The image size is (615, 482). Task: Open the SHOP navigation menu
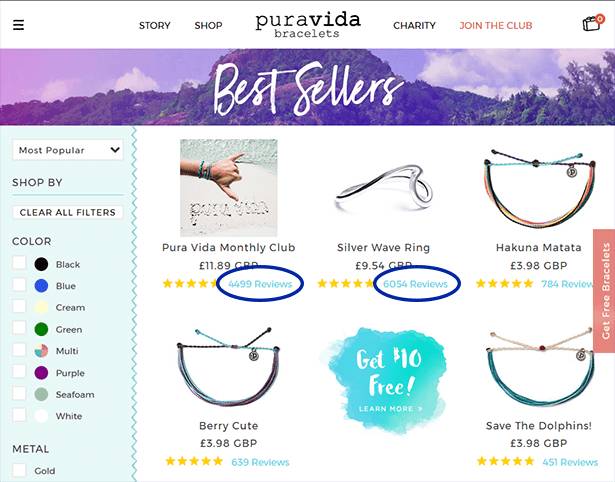coord(208,25)
